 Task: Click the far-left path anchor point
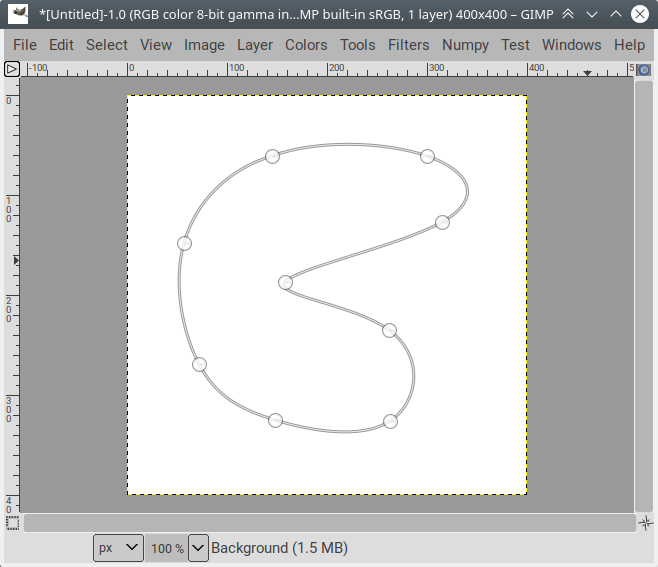point(184,243)
